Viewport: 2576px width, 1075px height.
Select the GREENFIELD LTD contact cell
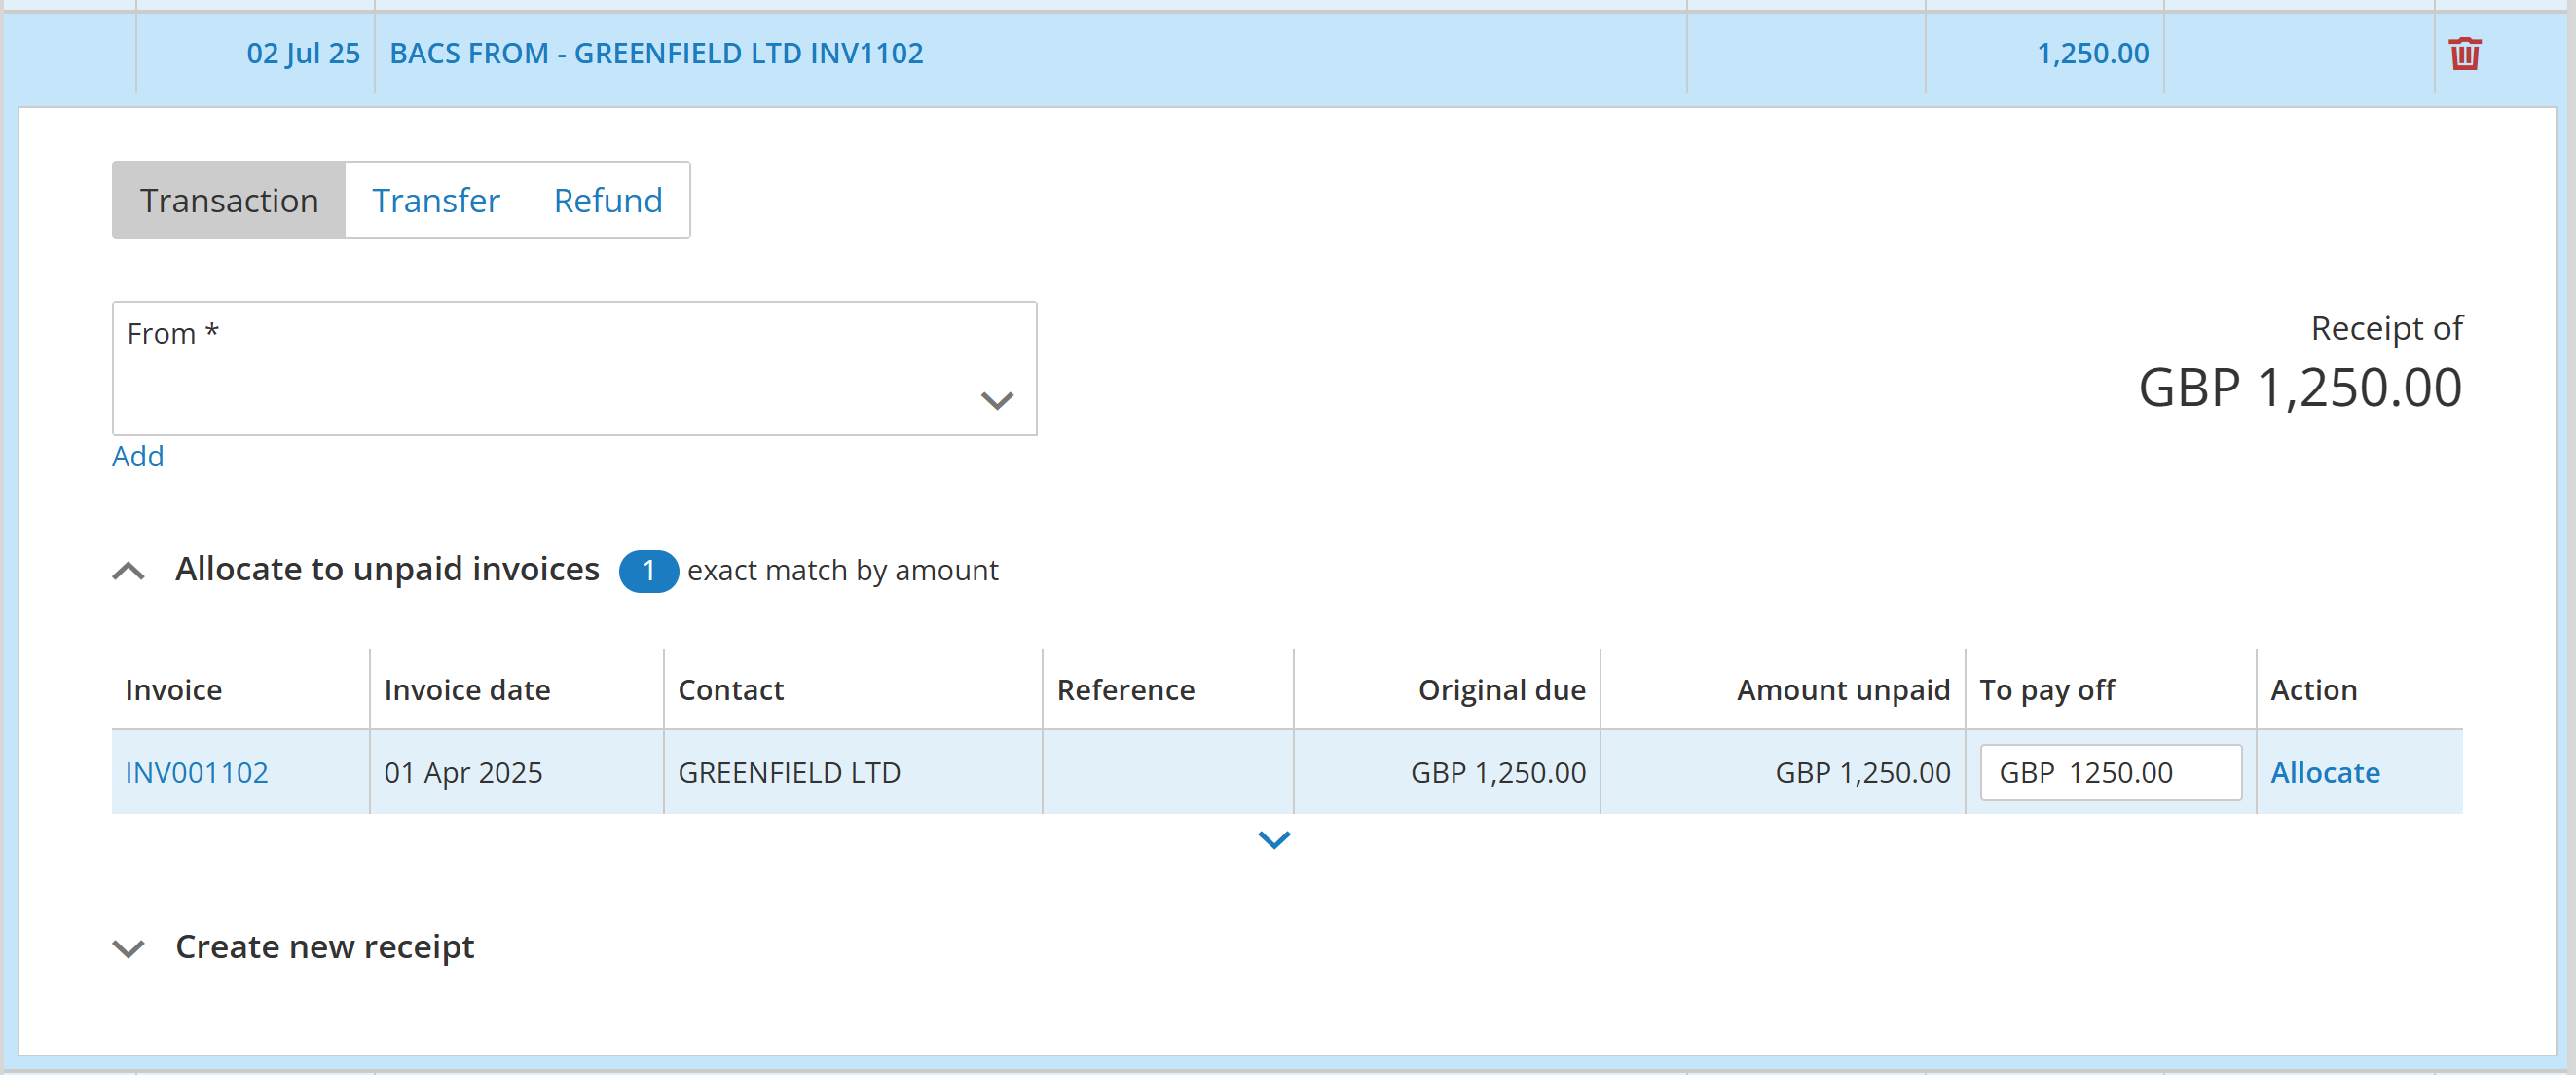789,772
